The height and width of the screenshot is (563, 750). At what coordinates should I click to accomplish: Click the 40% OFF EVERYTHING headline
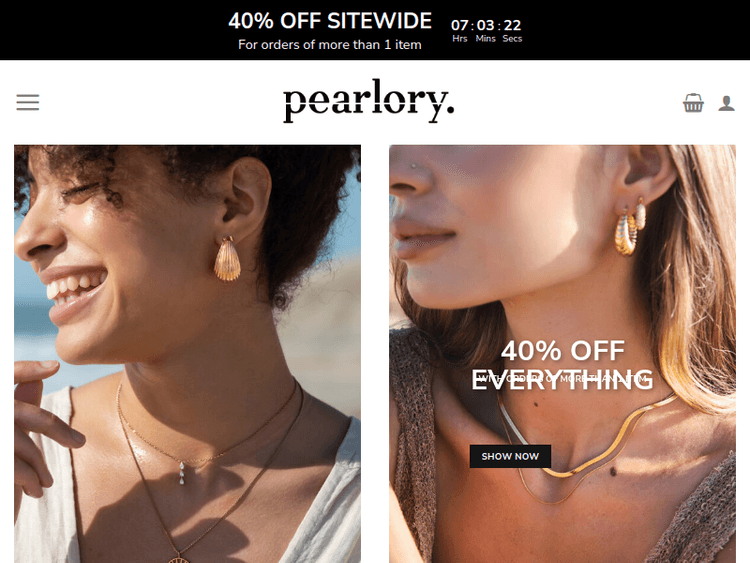coord(562,365)
